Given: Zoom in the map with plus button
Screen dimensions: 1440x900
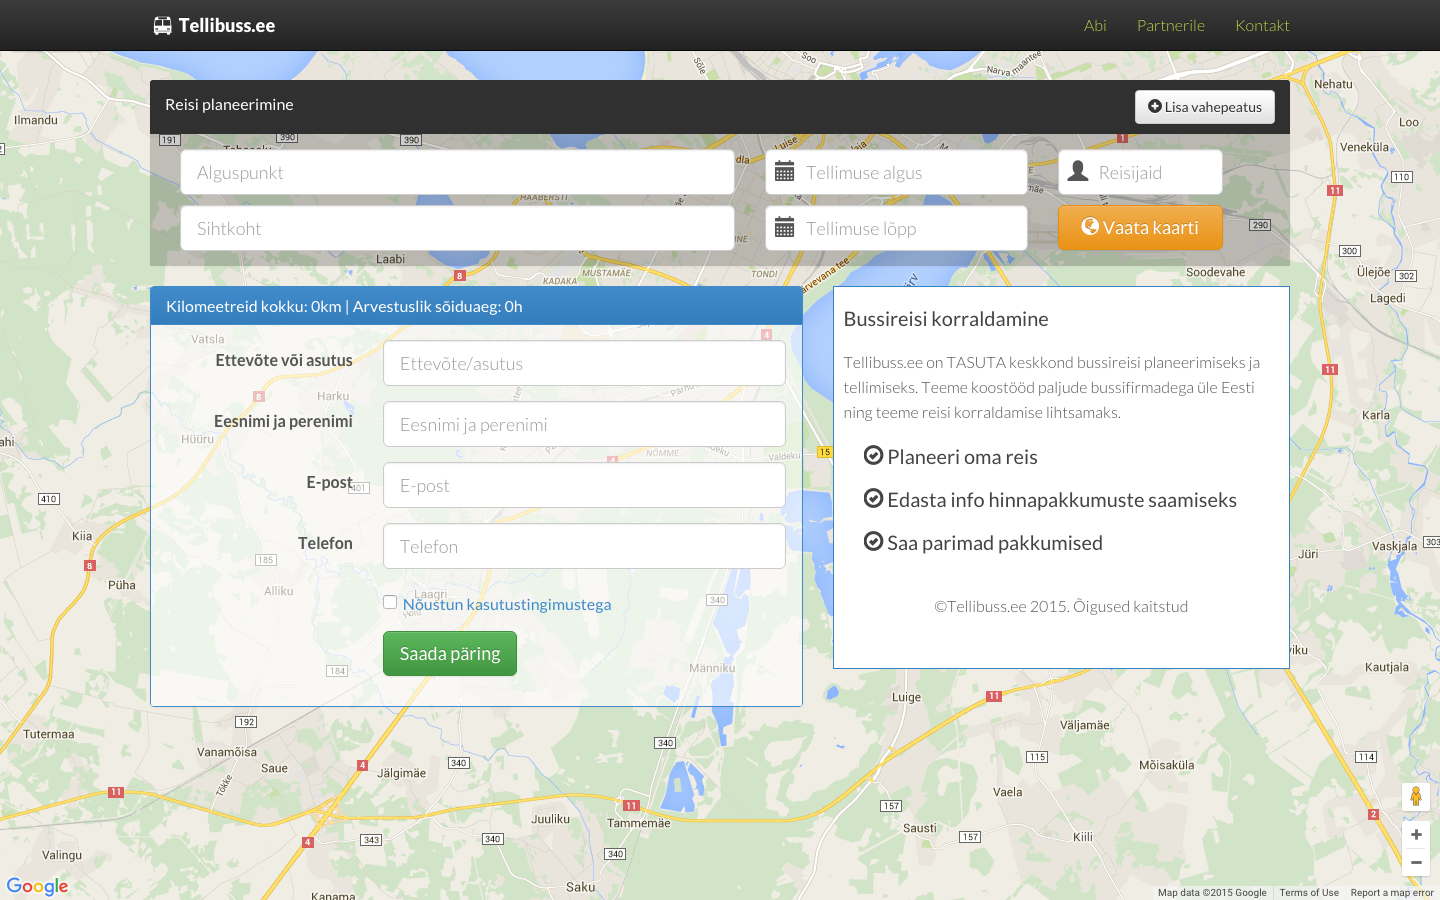Looking at the screenshot, I should [1416, 834].
